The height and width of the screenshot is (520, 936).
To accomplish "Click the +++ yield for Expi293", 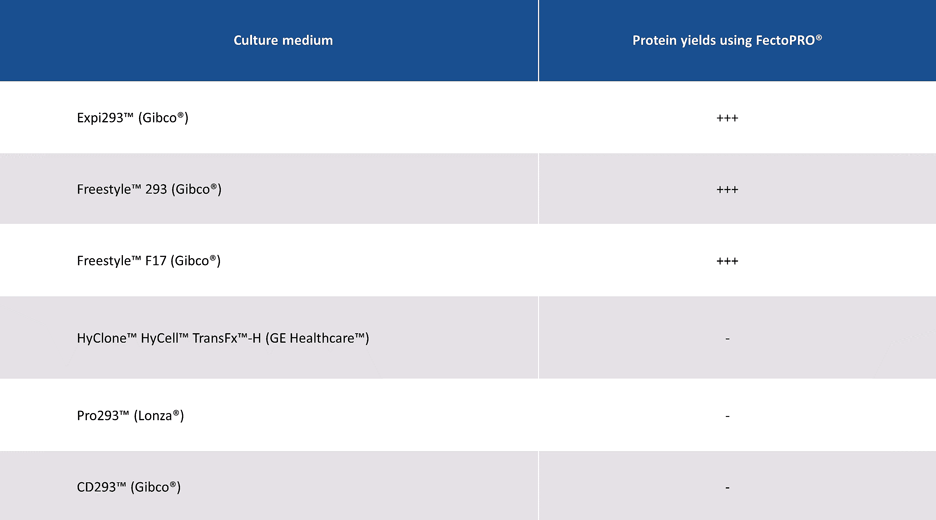I will [x=727, y=118].
